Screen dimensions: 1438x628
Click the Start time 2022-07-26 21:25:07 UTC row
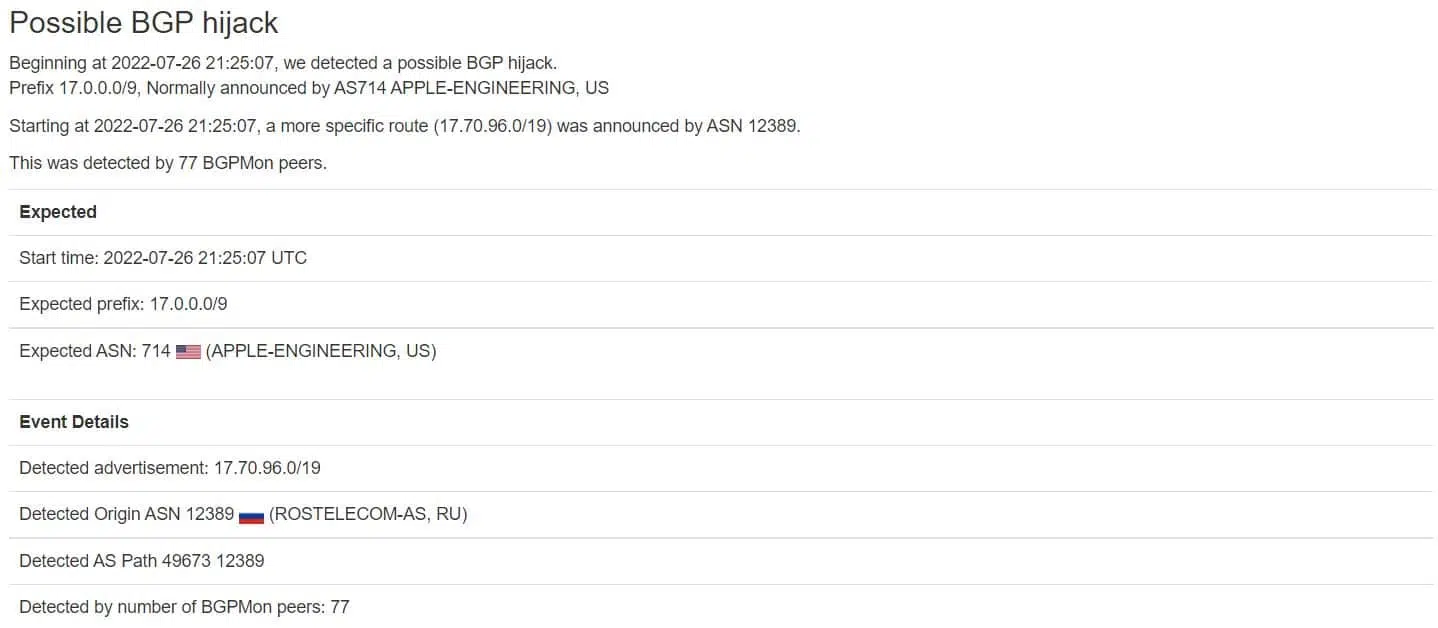coord(721,258)
